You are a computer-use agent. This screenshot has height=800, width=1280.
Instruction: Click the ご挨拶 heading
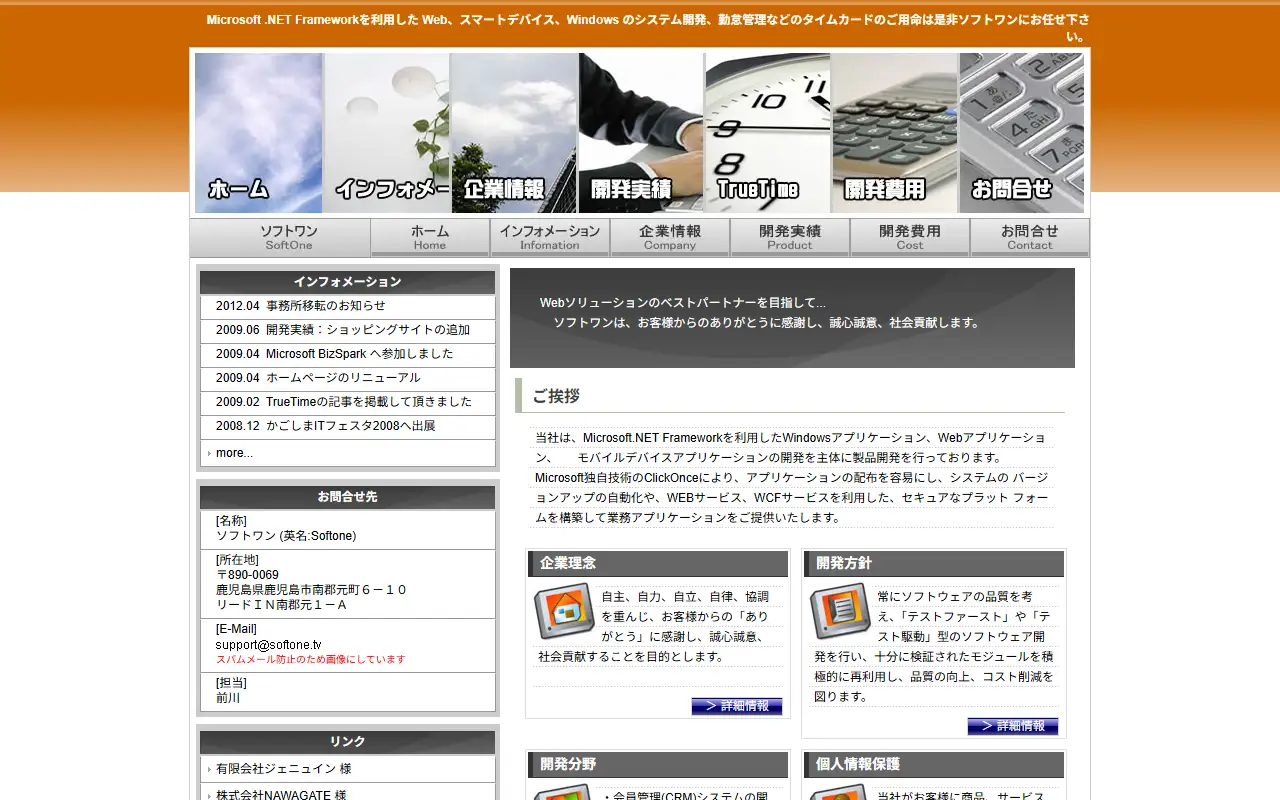click(x=556, y=396)
